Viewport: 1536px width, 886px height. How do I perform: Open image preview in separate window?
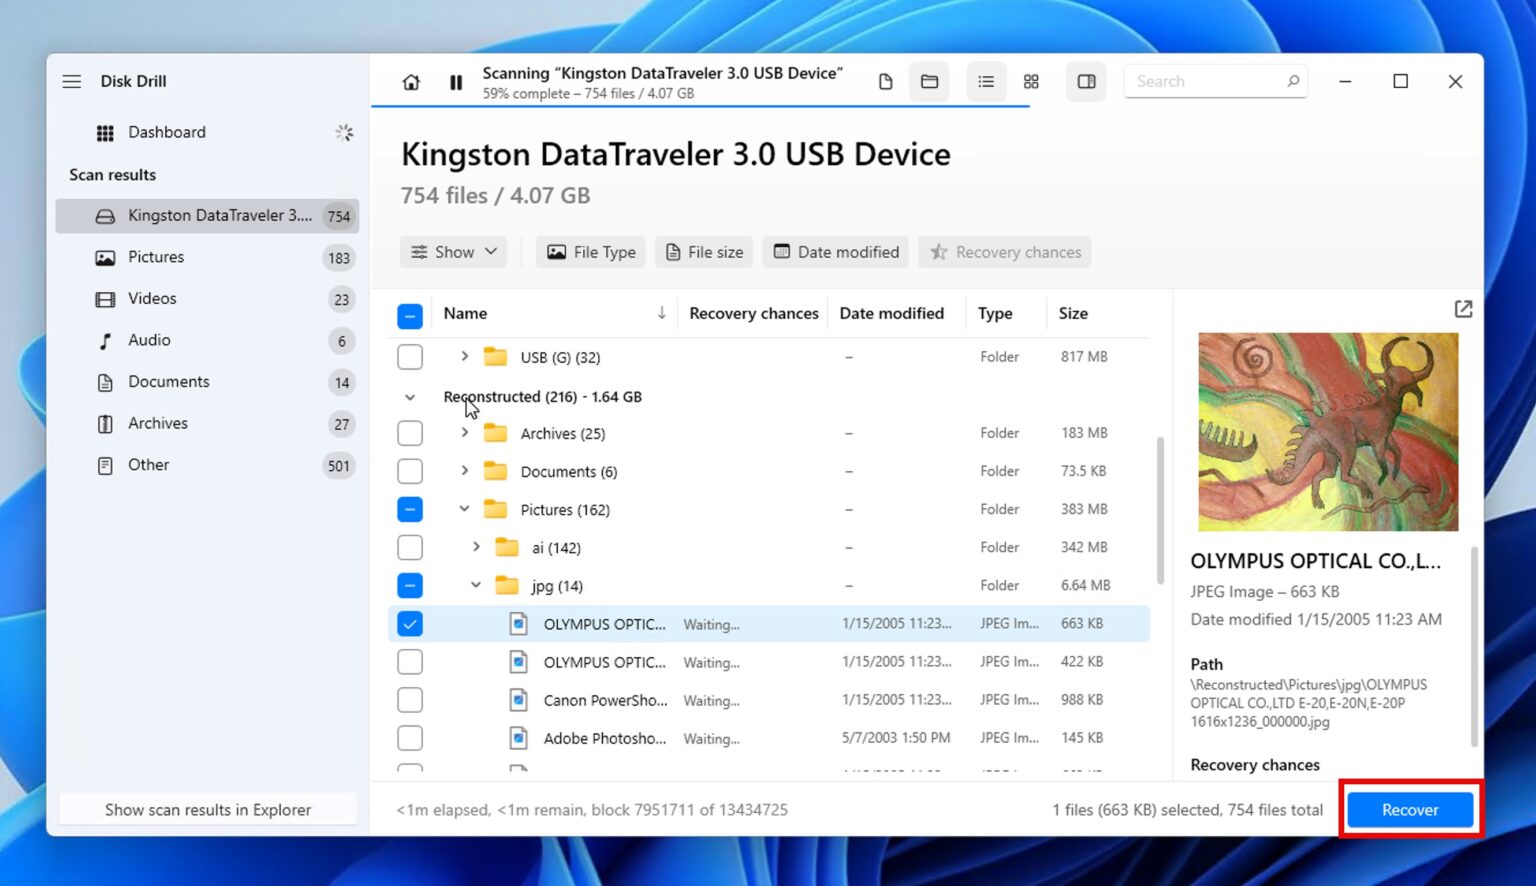tap(1463, 309)
